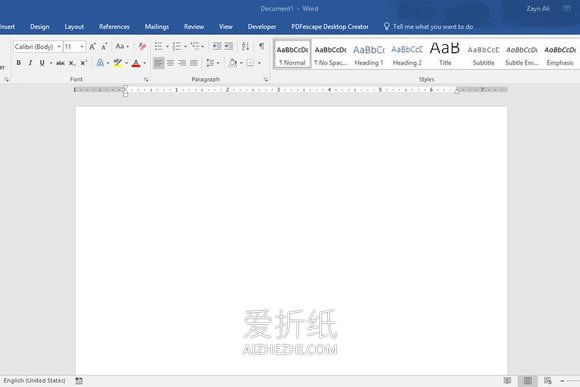The height and width of the screenshot is (387, 580).
Task: Open Change Case Aa dropdown
Action: [x=122, y=46]
